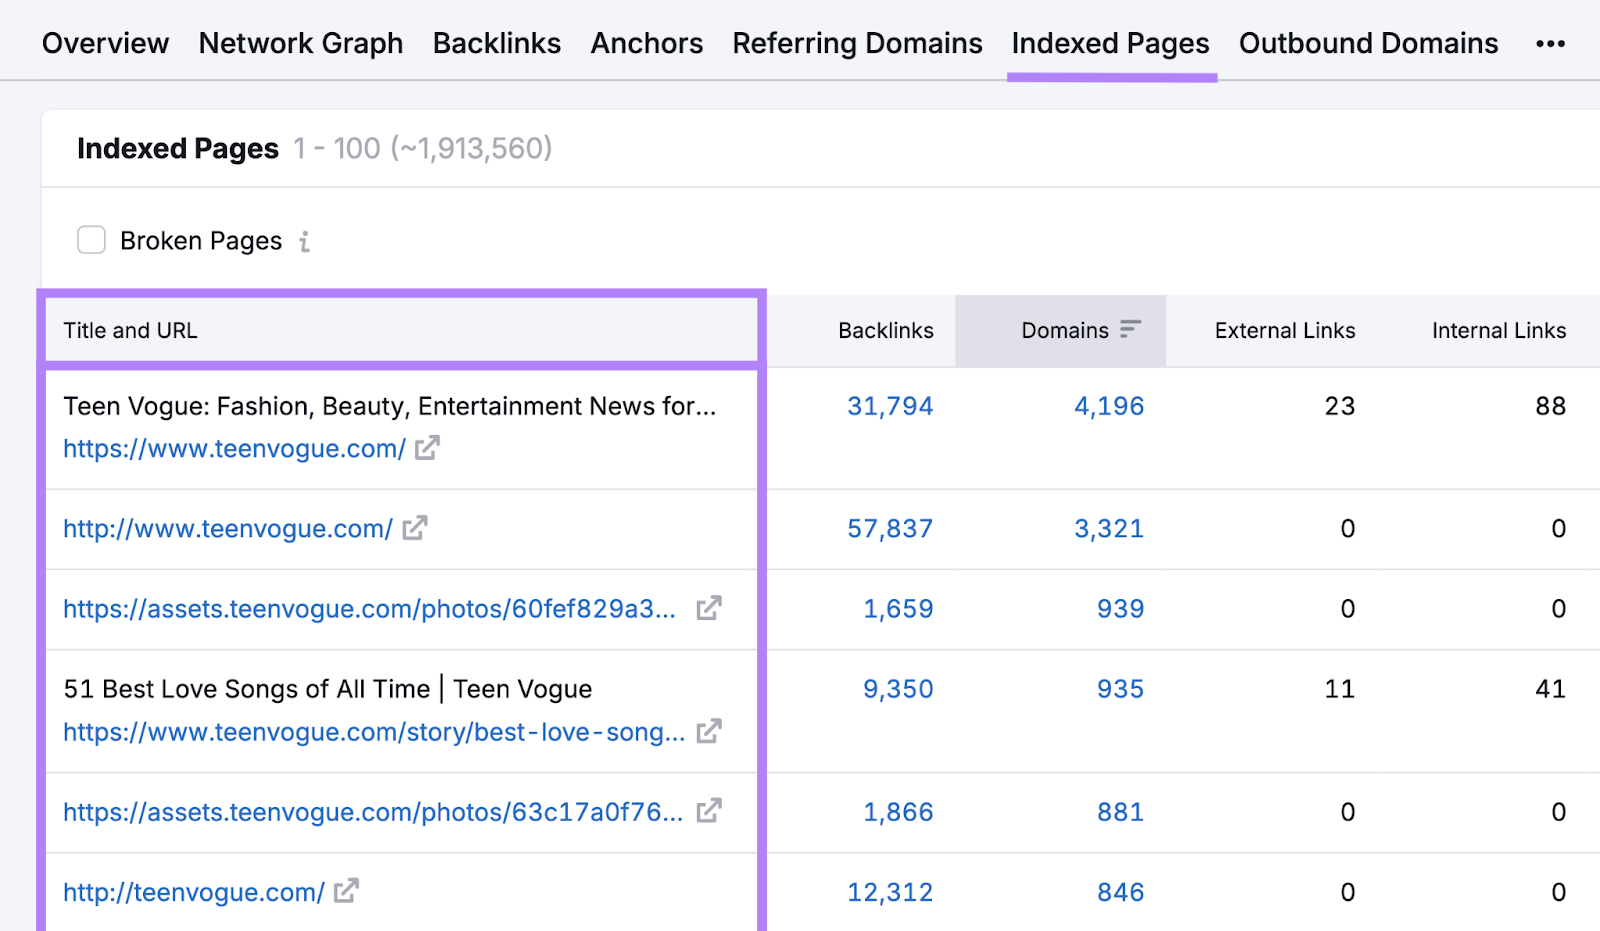Open the 3,321 domains value

[x=1109, y=529]
